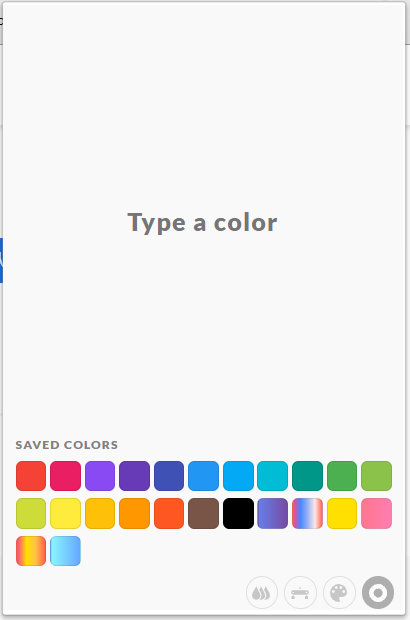Viewport: 410px width, 620px height.
Task: Click the gradient slider tool icon
Action: (x=300, y=592)
